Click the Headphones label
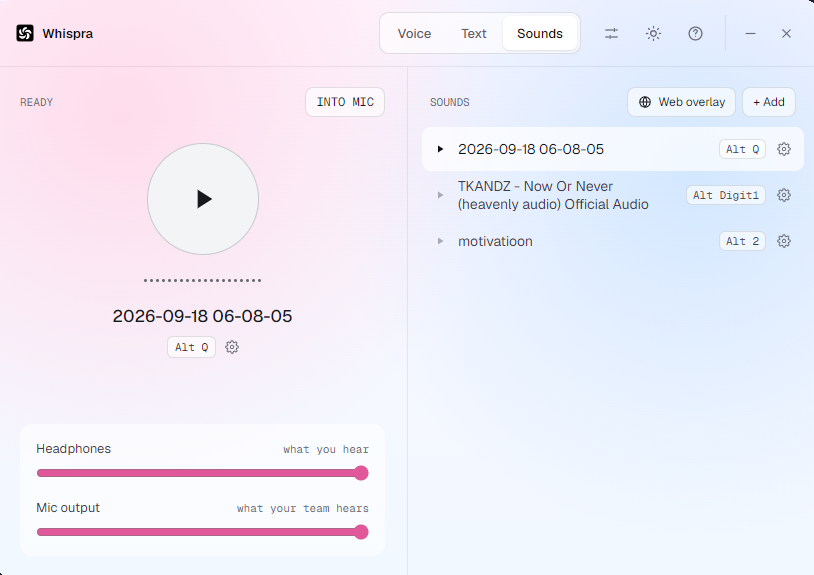The height and width of the screenshot is (575, 814). click(x=74, y=449)
